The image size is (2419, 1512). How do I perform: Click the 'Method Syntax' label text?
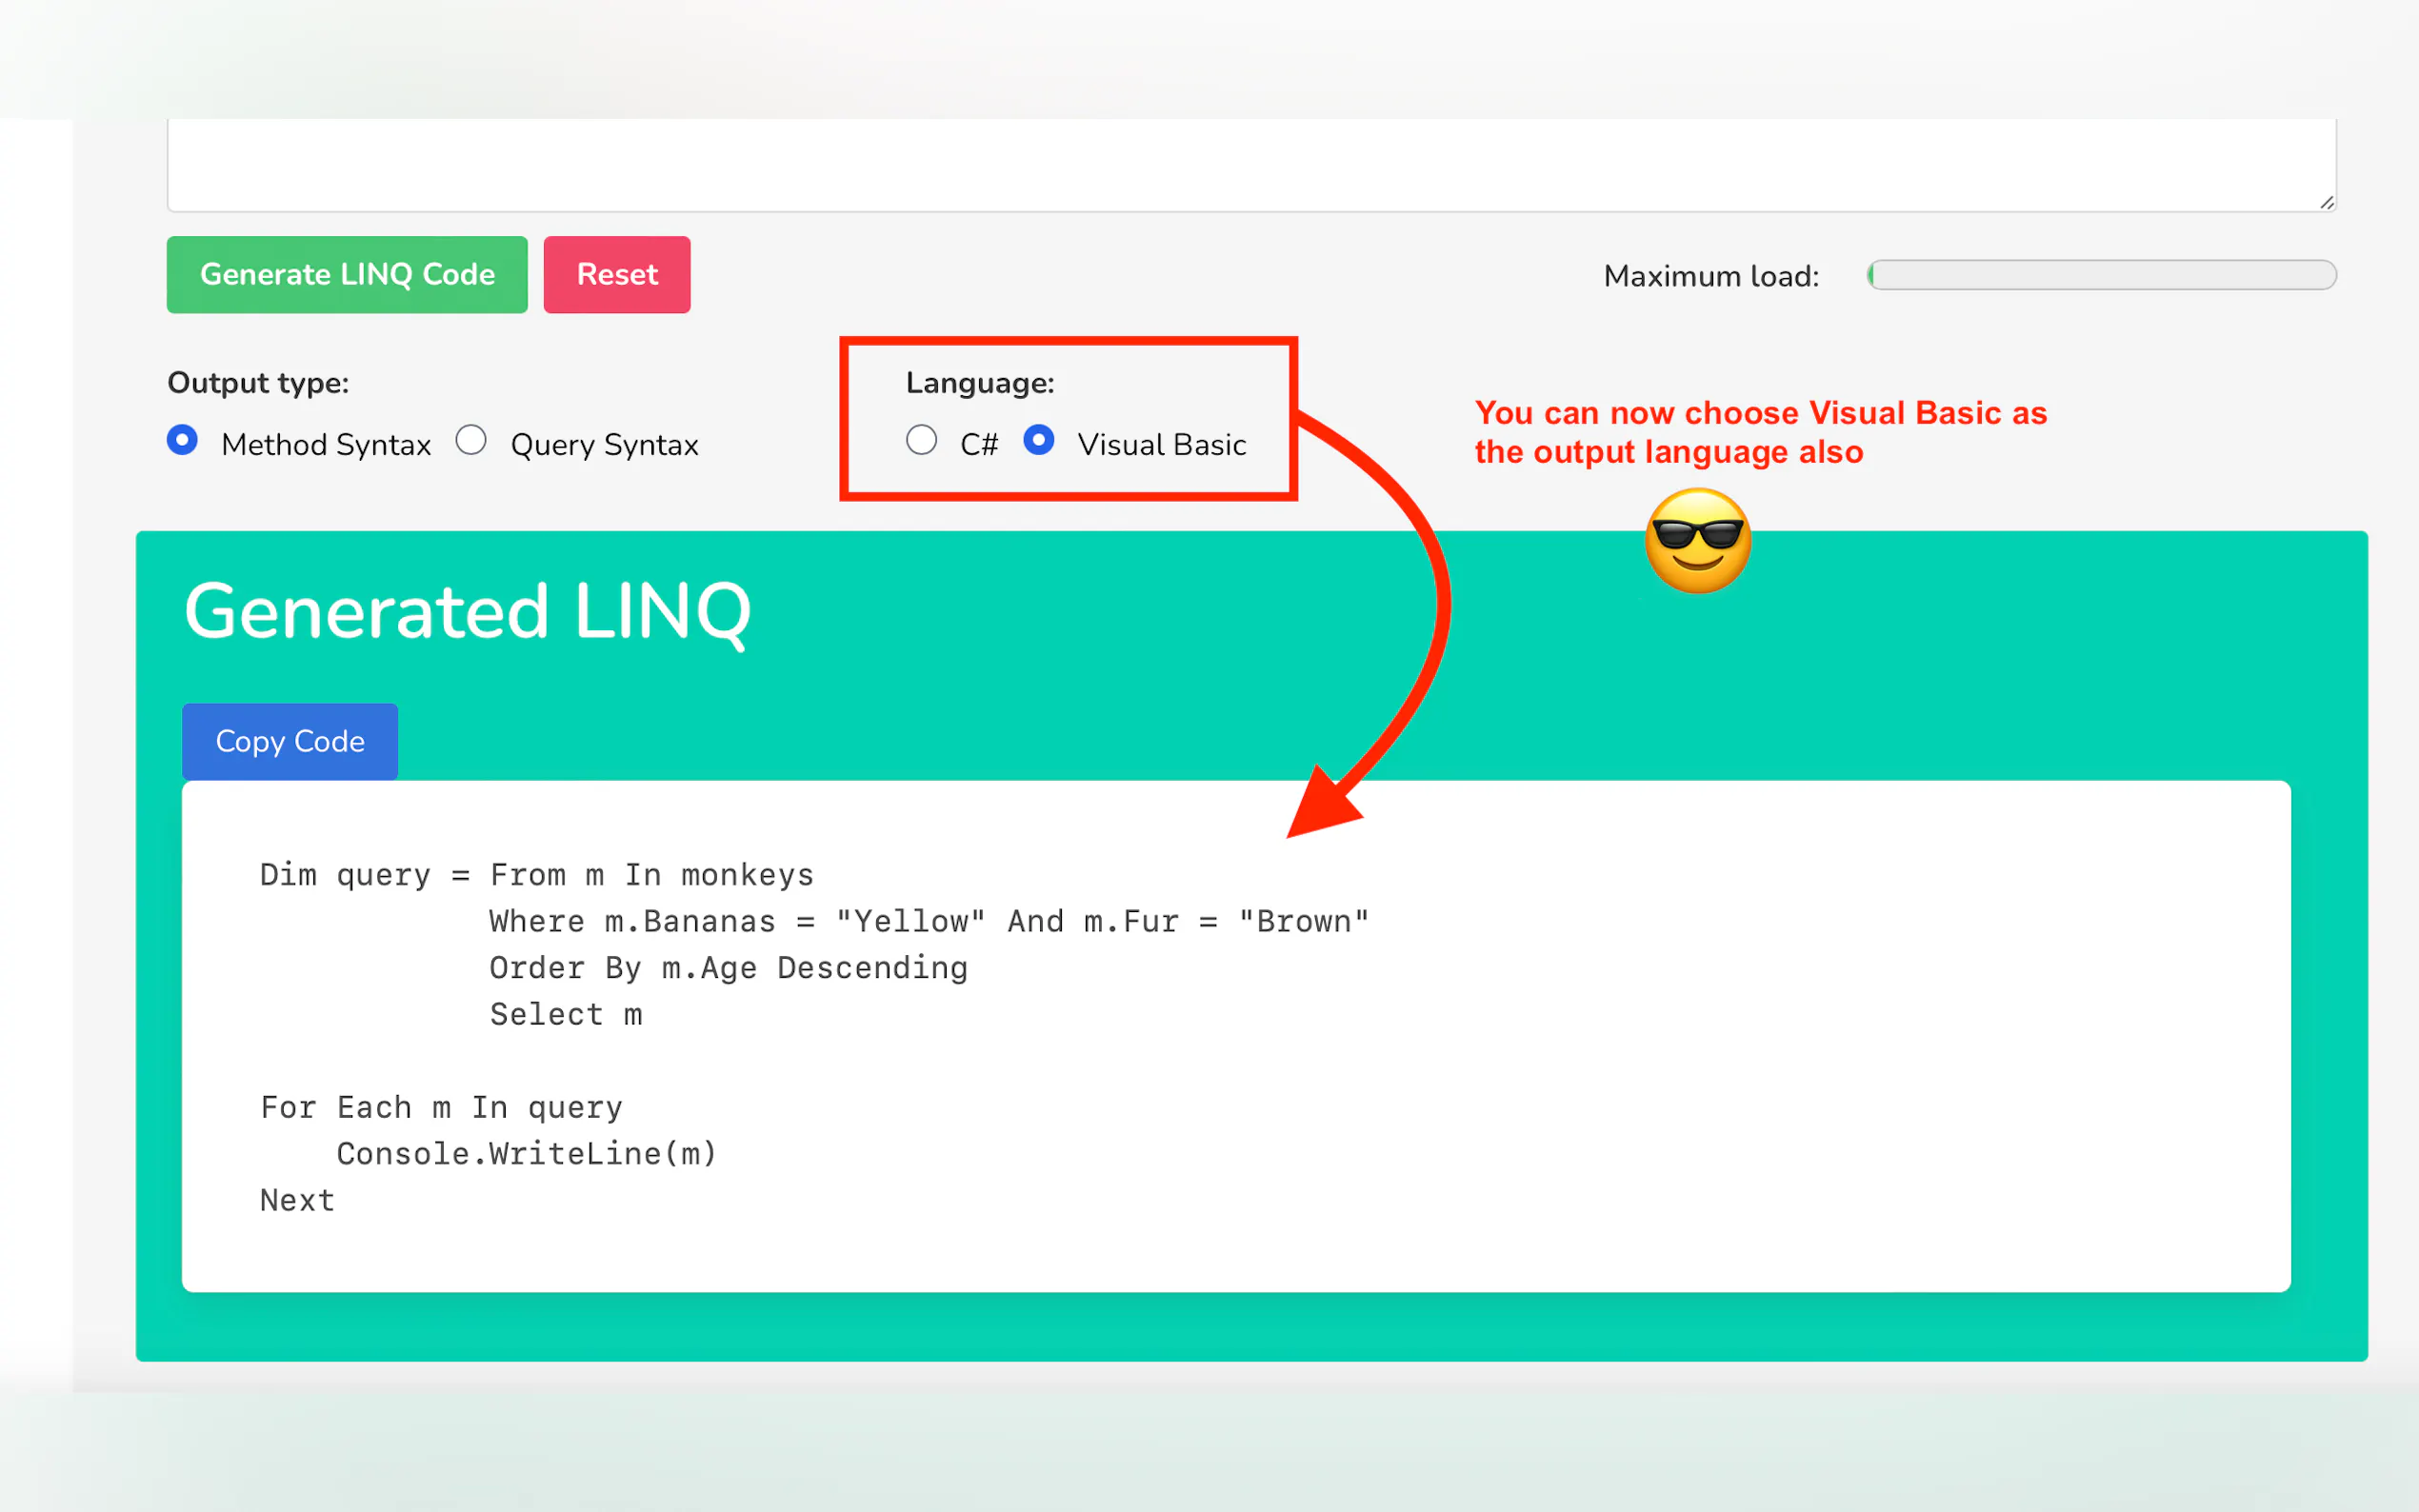[326, 445]
